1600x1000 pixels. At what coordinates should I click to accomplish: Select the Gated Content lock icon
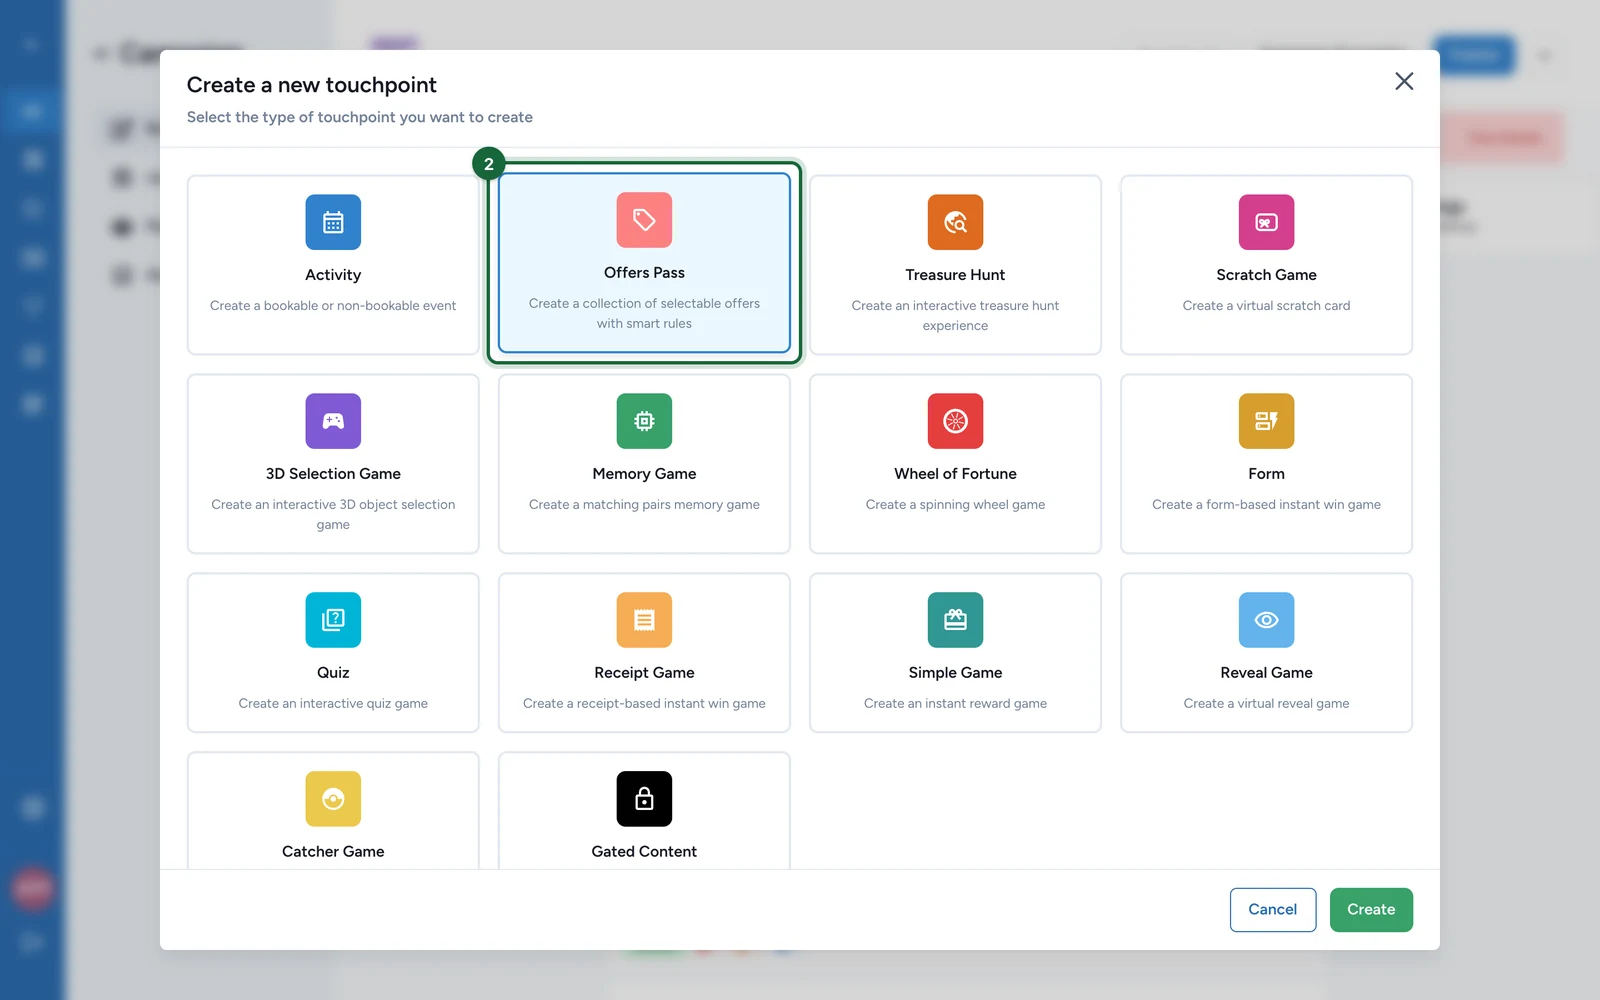pos(644,799)
